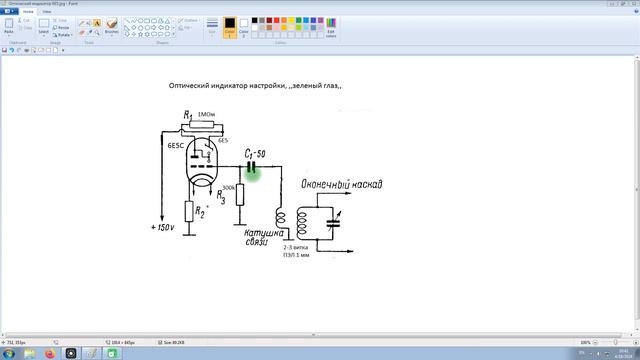Pick the yellow color swatch

(291, 20)
